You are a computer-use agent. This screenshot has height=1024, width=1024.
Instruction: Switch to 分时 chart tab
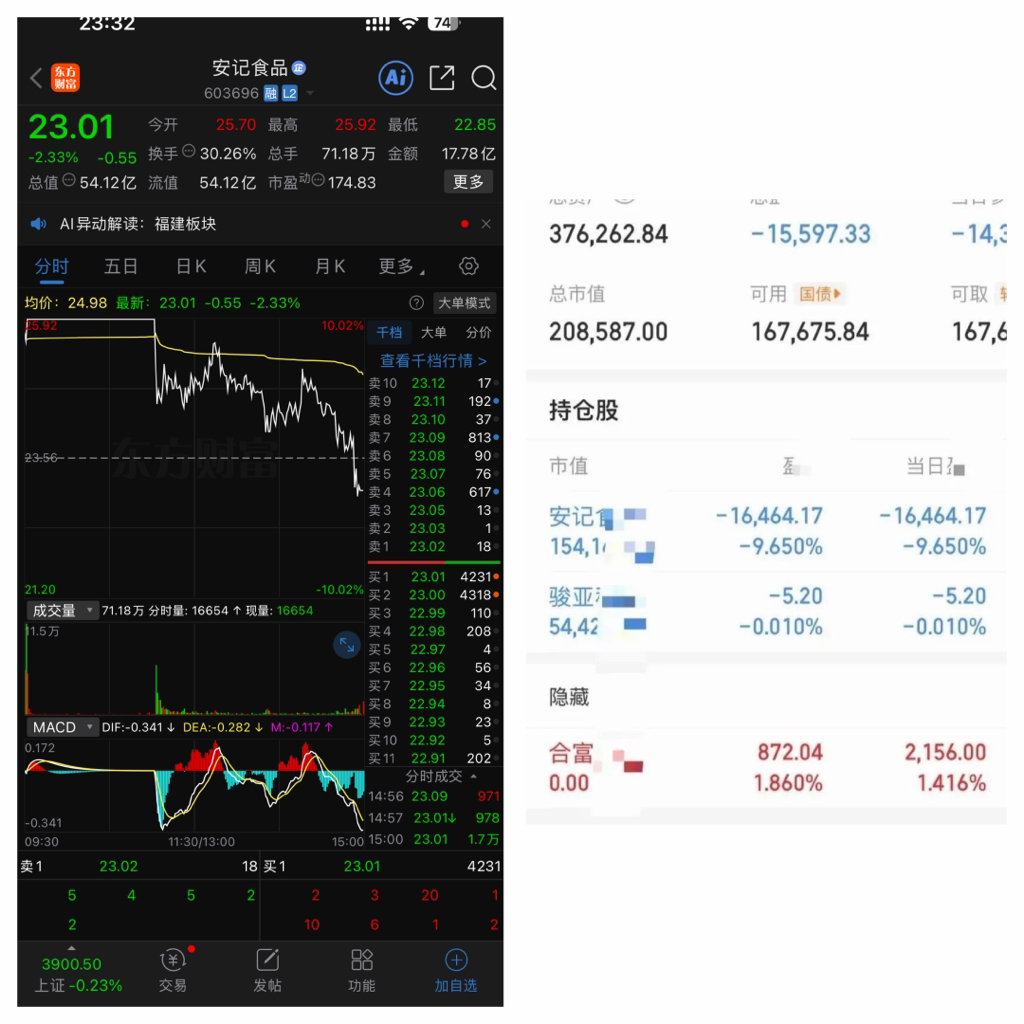coord(52,266)
